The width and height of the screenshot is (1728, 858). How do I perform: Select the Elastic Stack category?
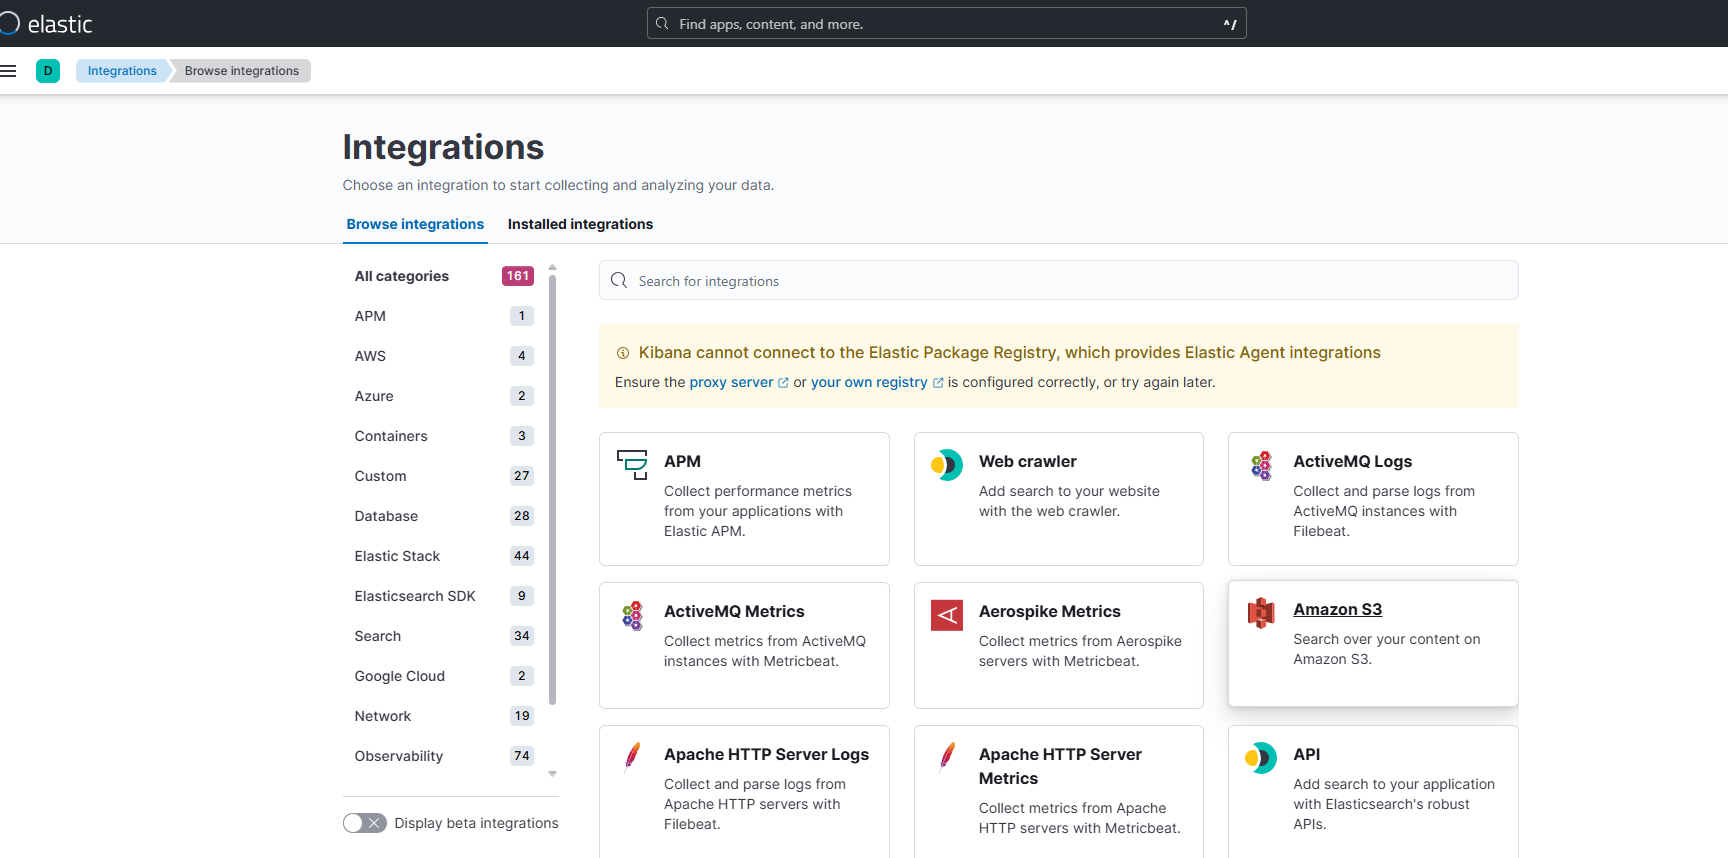(x=444, y=556)
